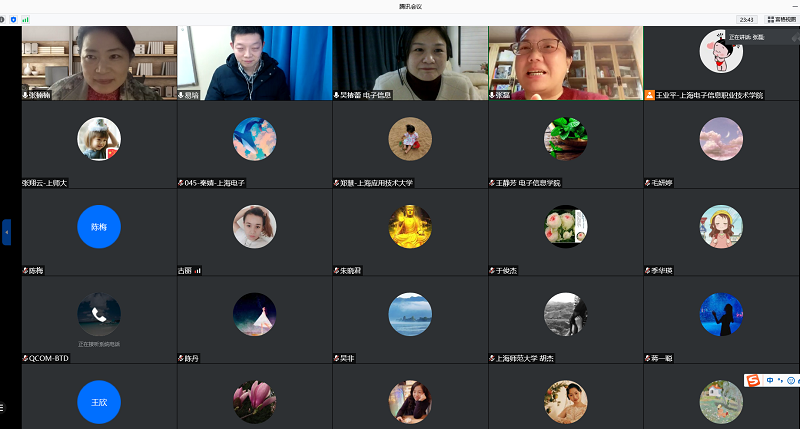Click the muted mic icon beside 蒋一聪
The width and height of the screenshot is (800, 429).
(x=648, y=358)
